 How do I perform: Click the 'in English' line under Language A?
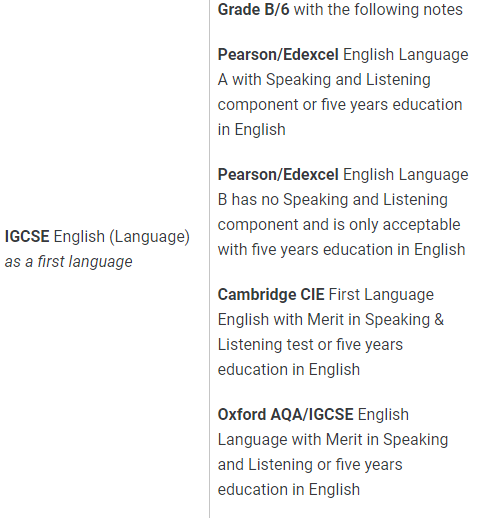(x=252, y=129)
